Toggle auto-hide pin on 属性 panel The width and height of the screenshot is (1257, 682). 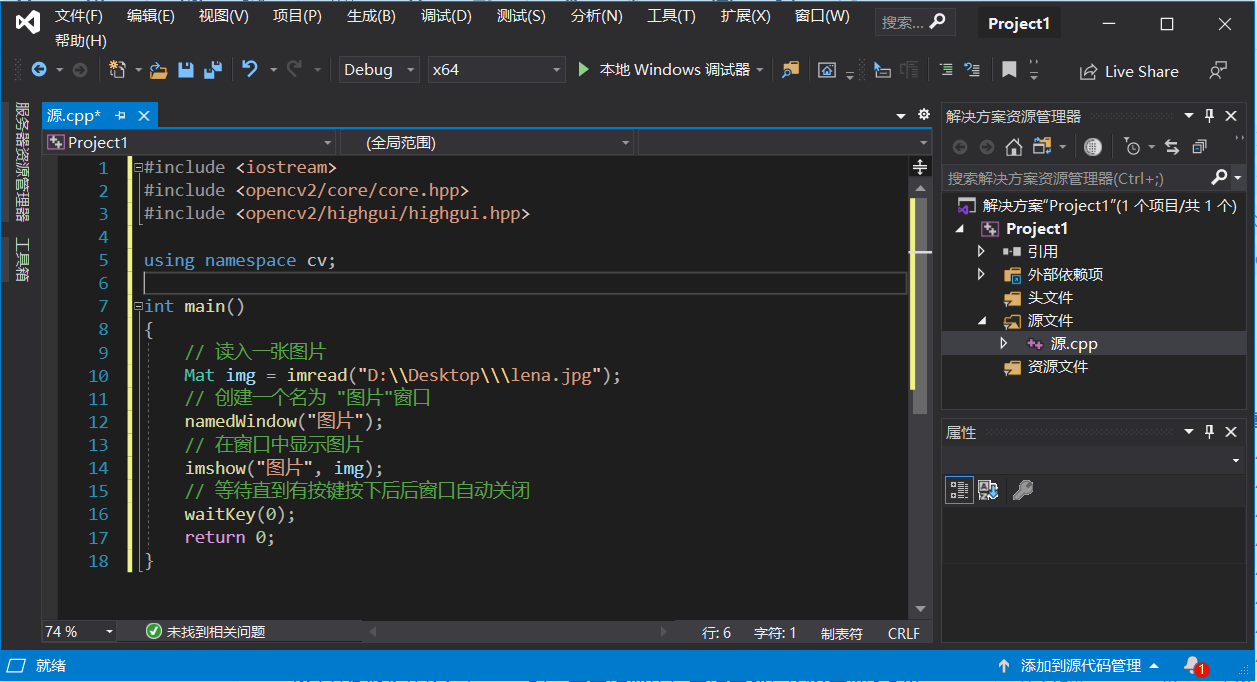1209,432
